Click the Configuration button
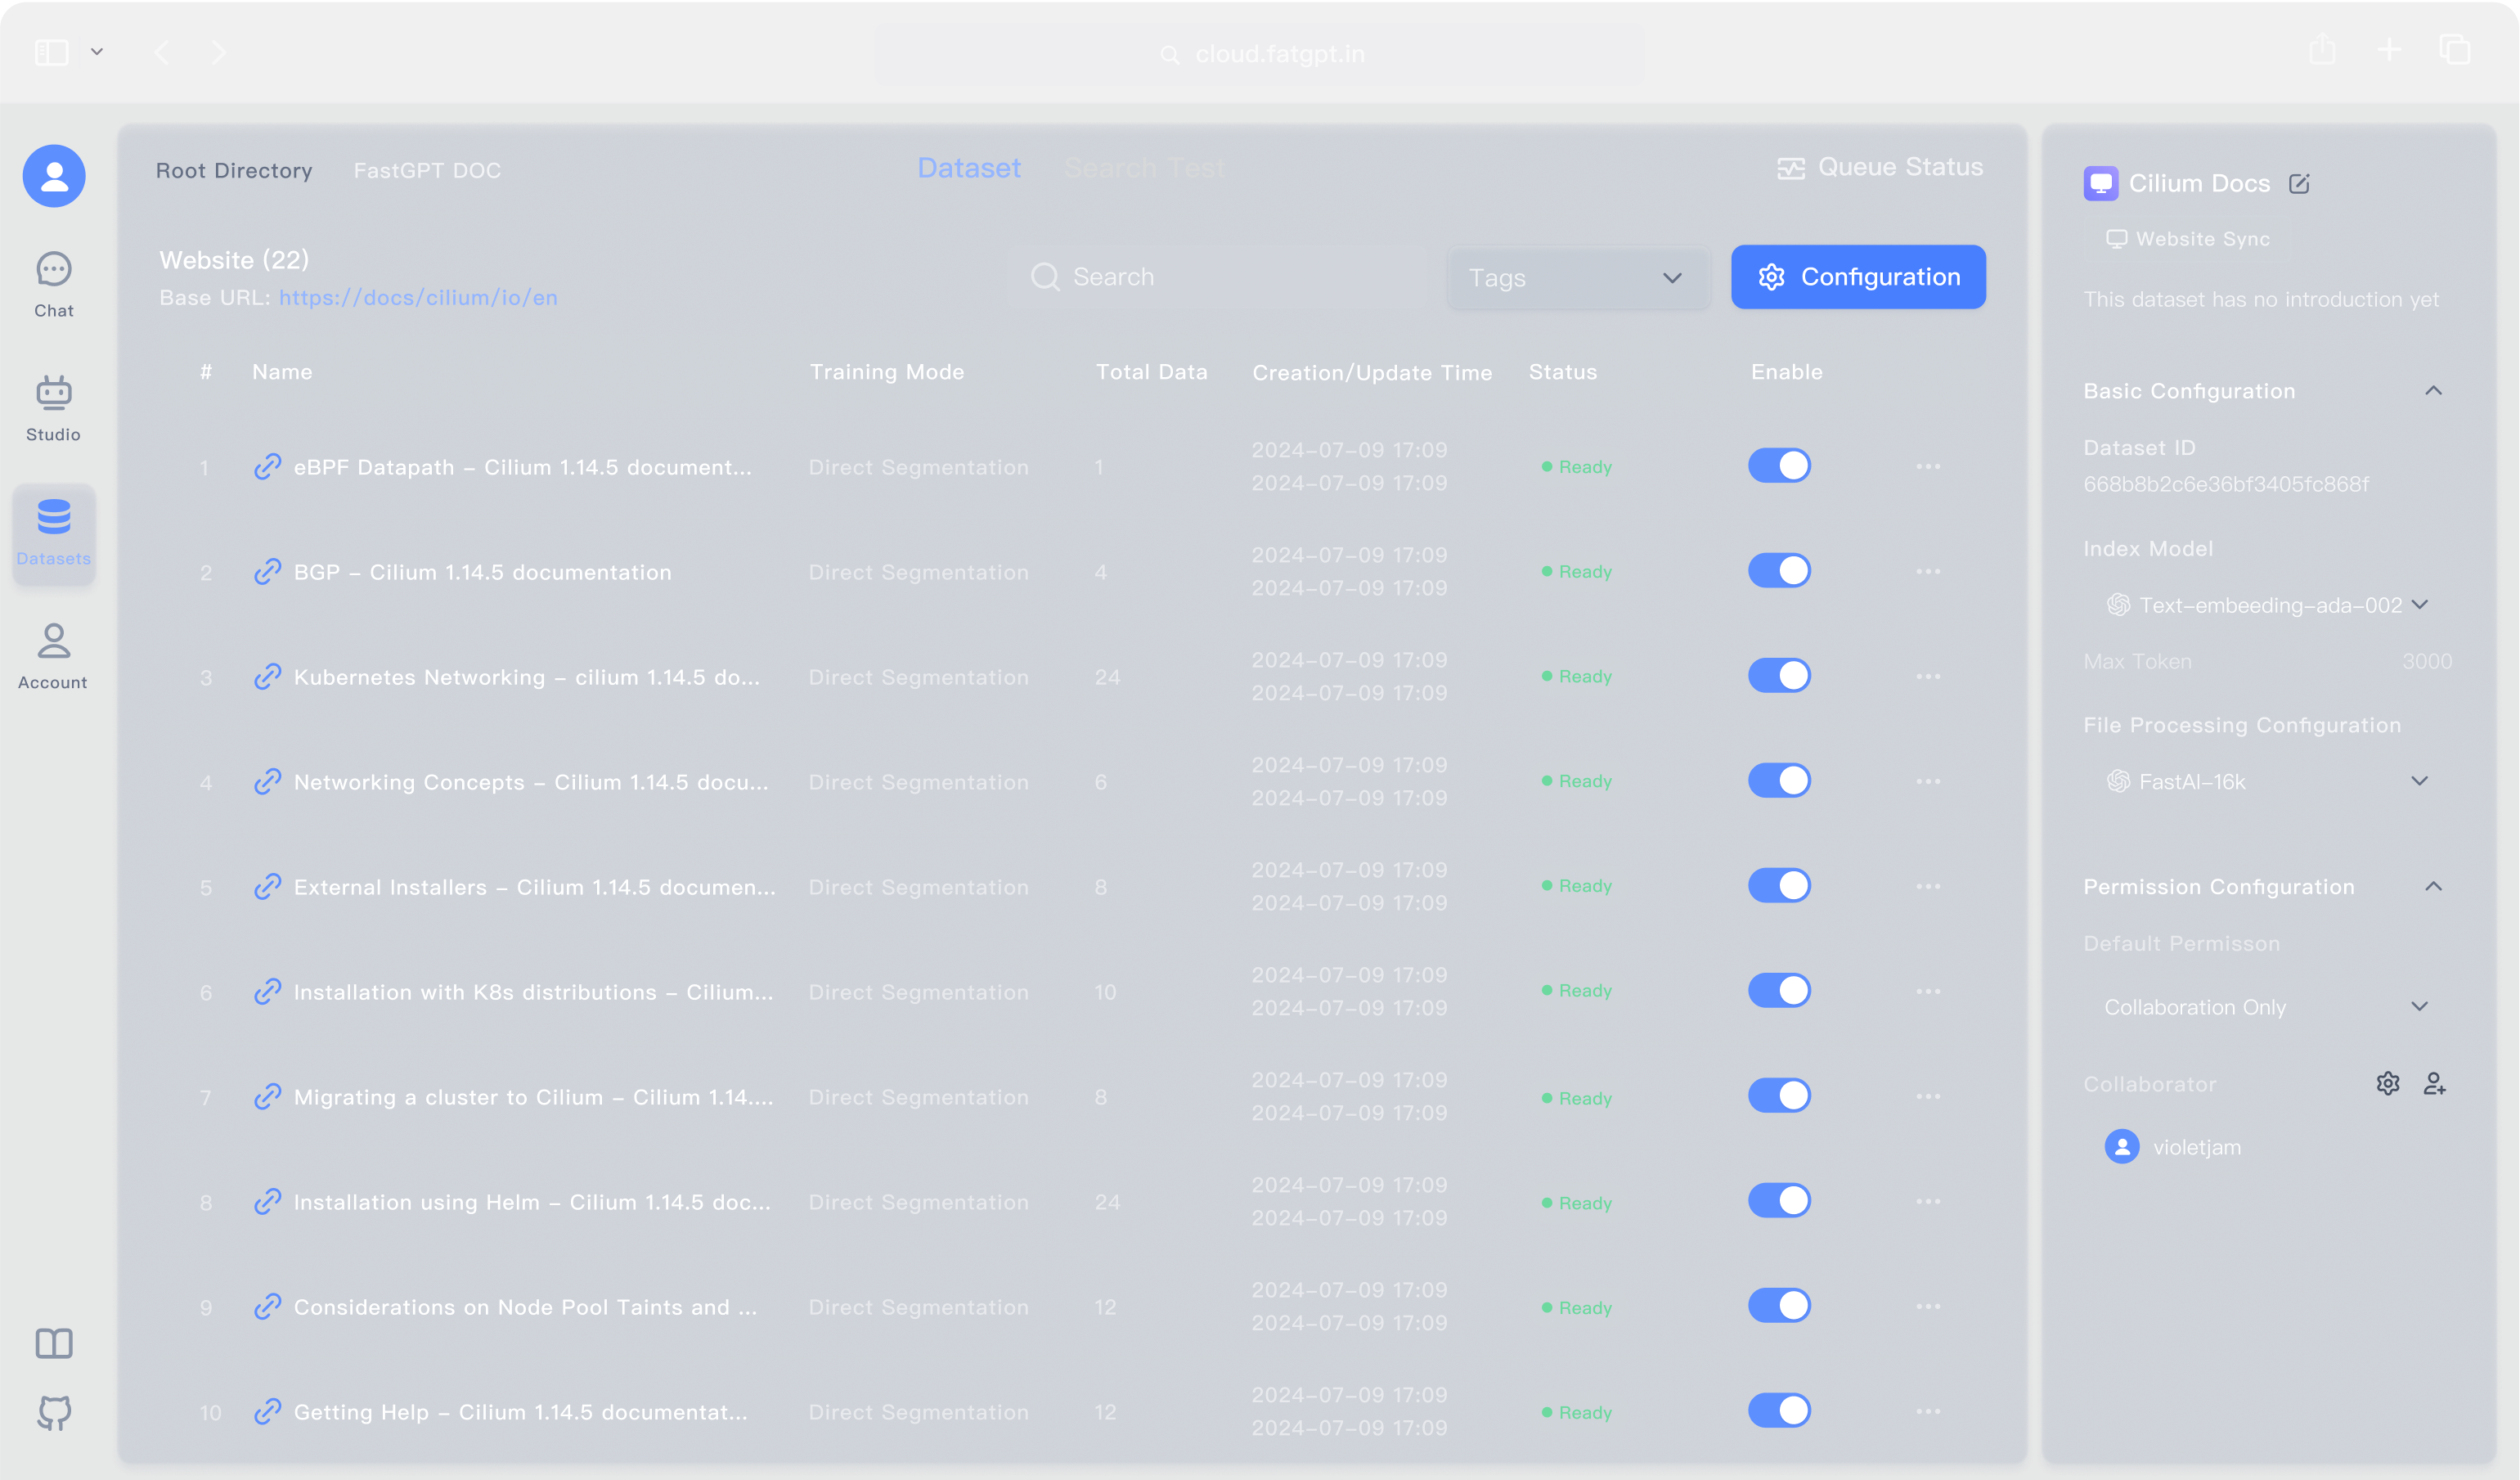Image resolution: width=2520 pixels, height=1480 pixels. click(1857, 277)
